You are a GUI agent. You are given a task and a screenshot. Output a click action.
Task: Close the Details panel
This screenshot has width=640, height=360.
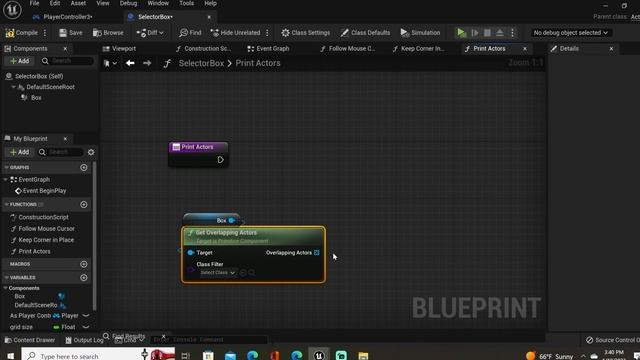point(611,49)
